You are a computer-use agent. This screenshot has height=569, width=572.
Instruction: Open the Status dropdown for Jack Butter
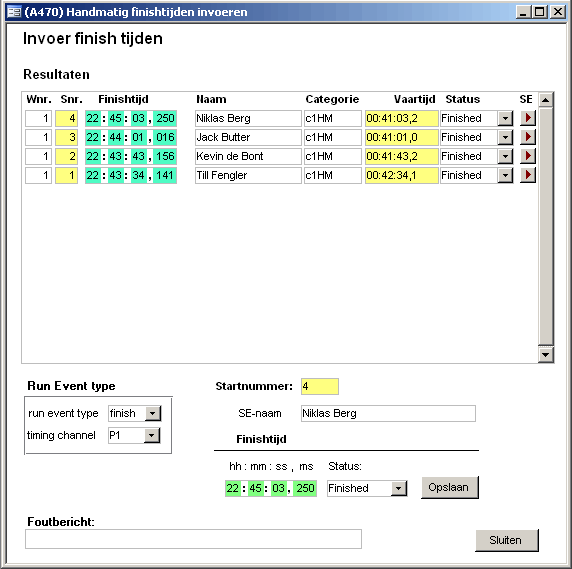(505, 138)
